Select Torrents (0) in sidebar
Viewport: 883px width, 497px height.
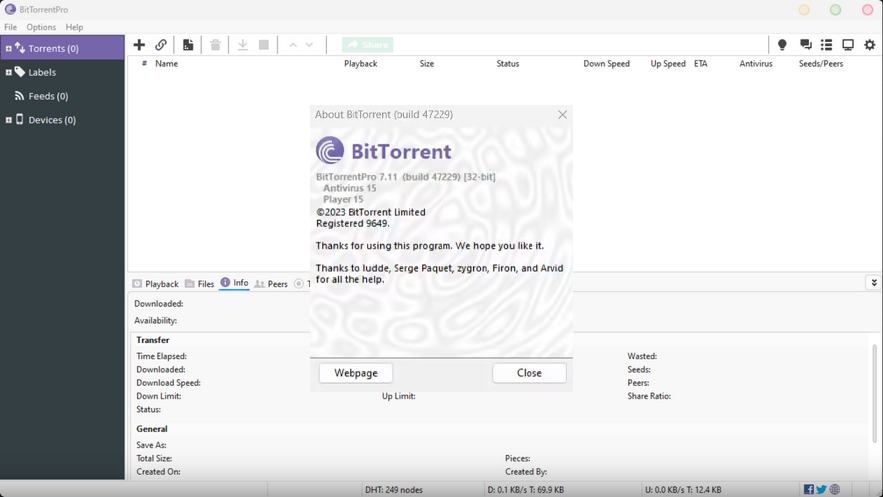coord(63,48)
